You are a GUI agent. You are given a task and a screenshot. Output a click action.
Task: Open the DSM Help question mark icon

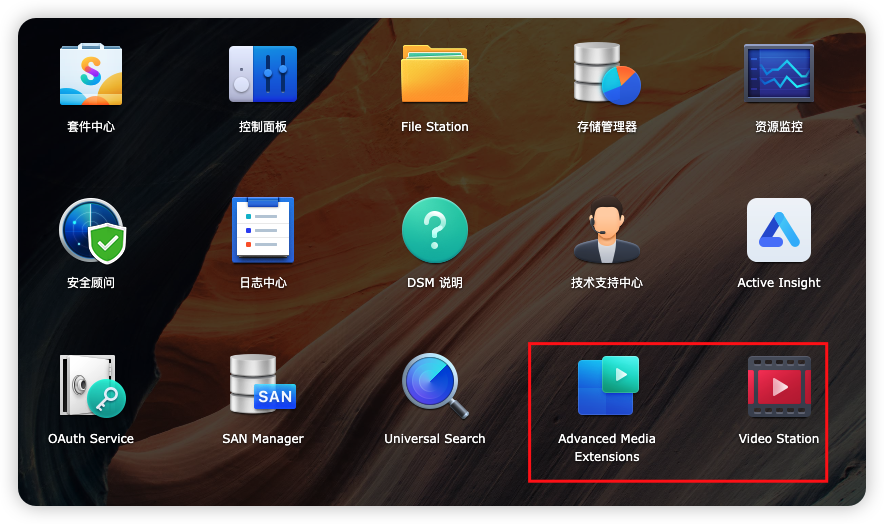435,230
